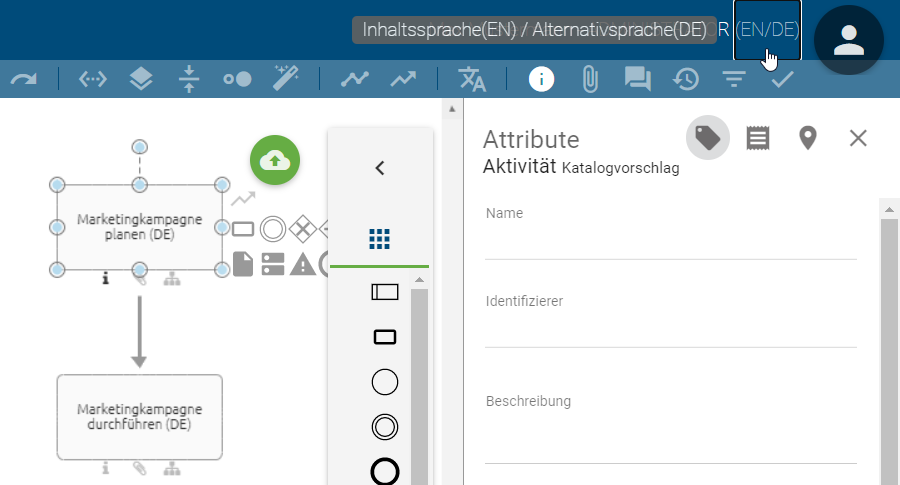Open the tag attributes tab
The image size is (900, 485).
point(708,138)
